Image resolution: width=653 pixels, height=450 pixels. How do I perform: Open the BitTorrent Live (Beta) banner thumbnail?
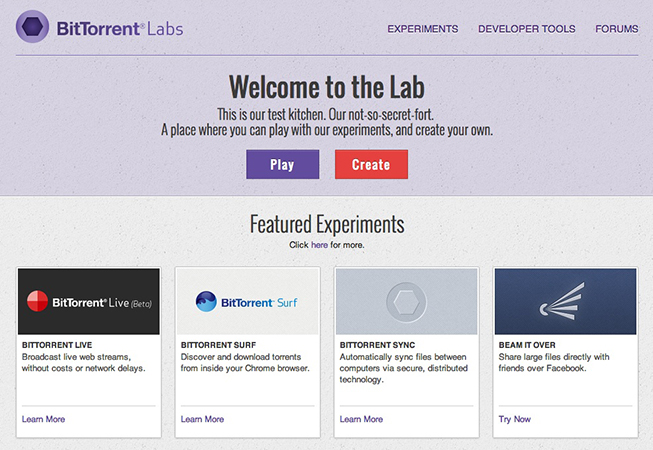(x=89, y=301)
